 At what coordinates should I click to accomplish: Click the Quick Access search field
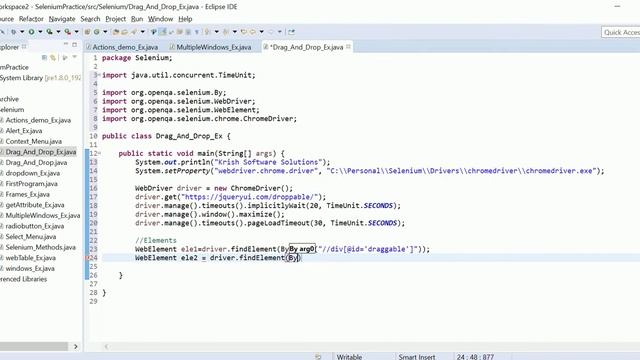pos(620,32)
